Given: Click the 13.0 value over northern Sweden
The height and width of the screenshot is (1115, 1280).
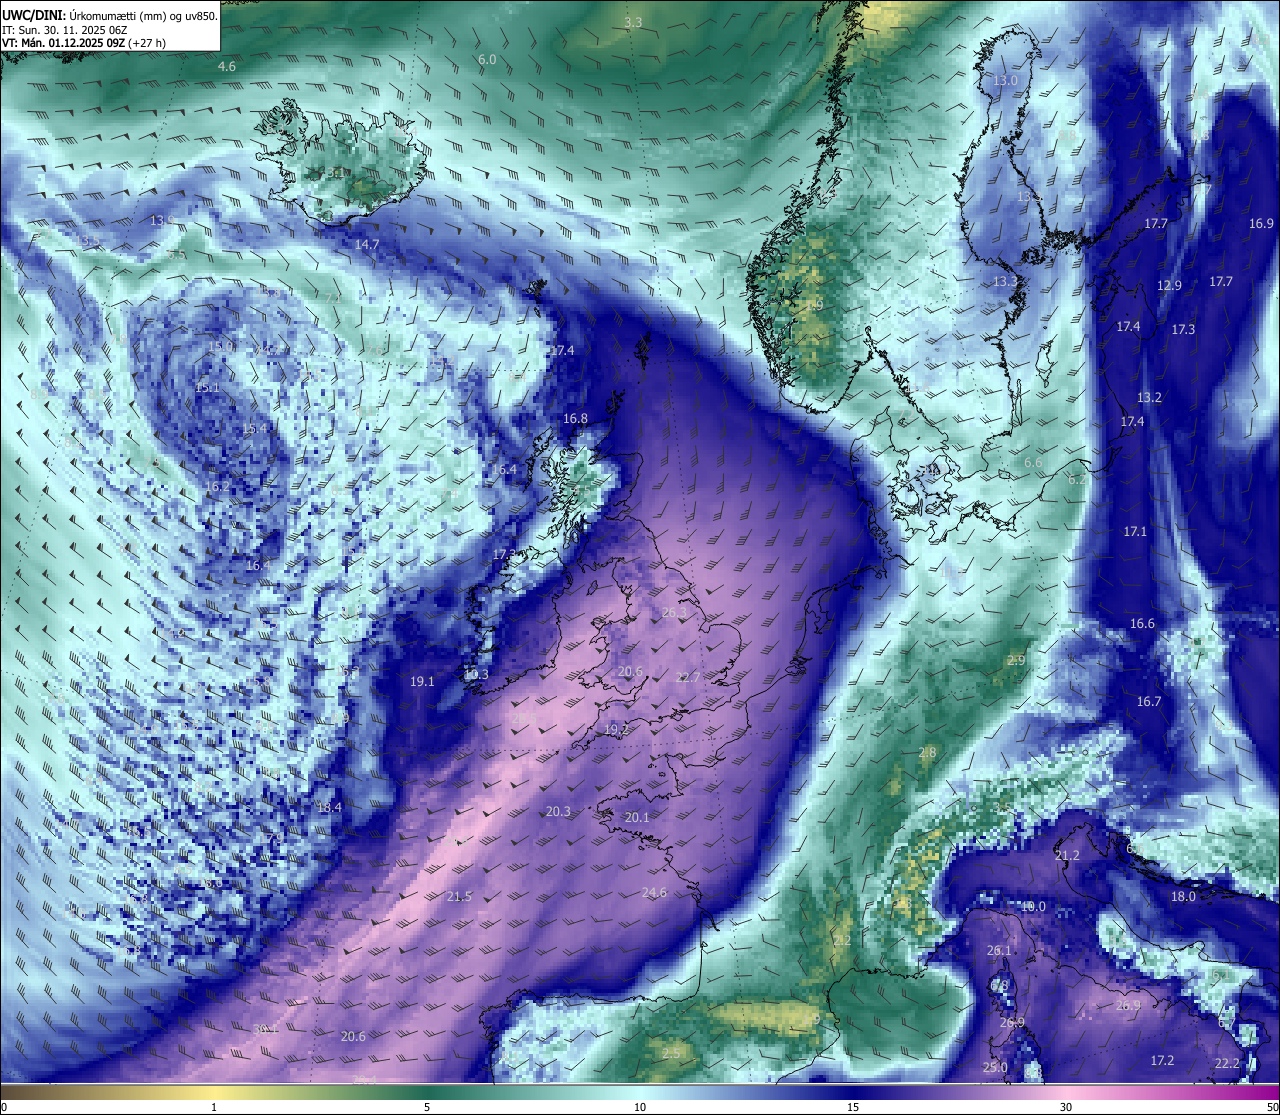Looking at the screenshot, I should 1004,81.
